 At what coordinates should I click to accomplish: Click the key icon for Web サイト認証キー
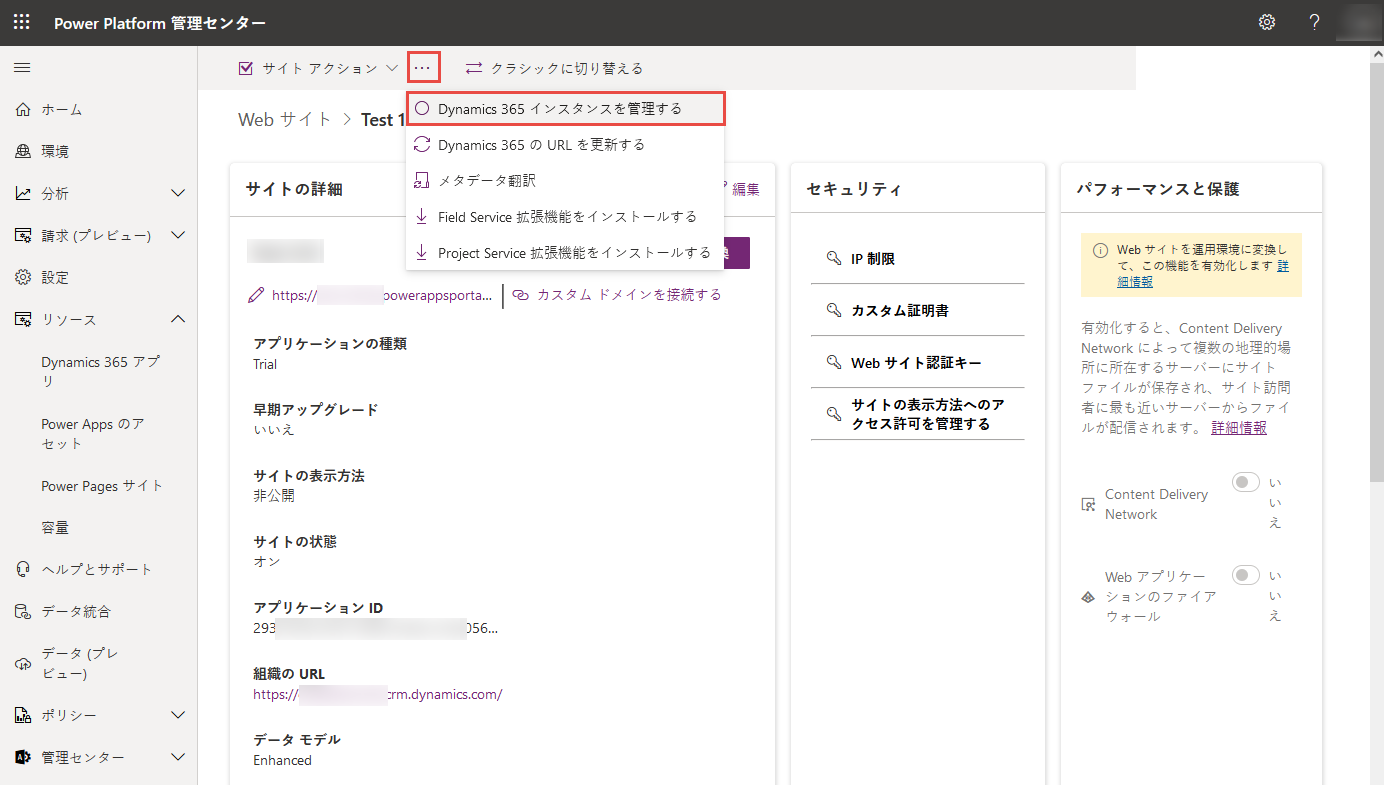pos(834,362)
